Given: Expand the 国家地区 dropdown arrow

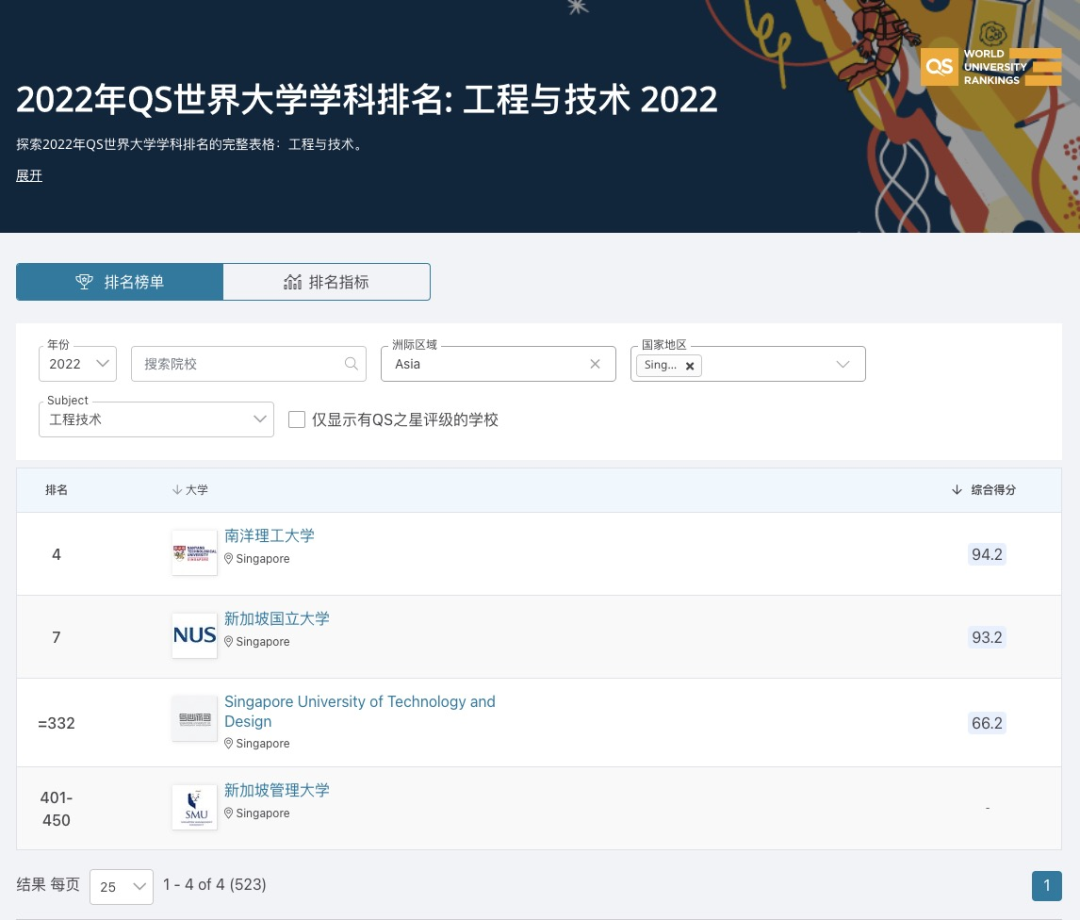Looking at the screenshot, I should point(842,364).
